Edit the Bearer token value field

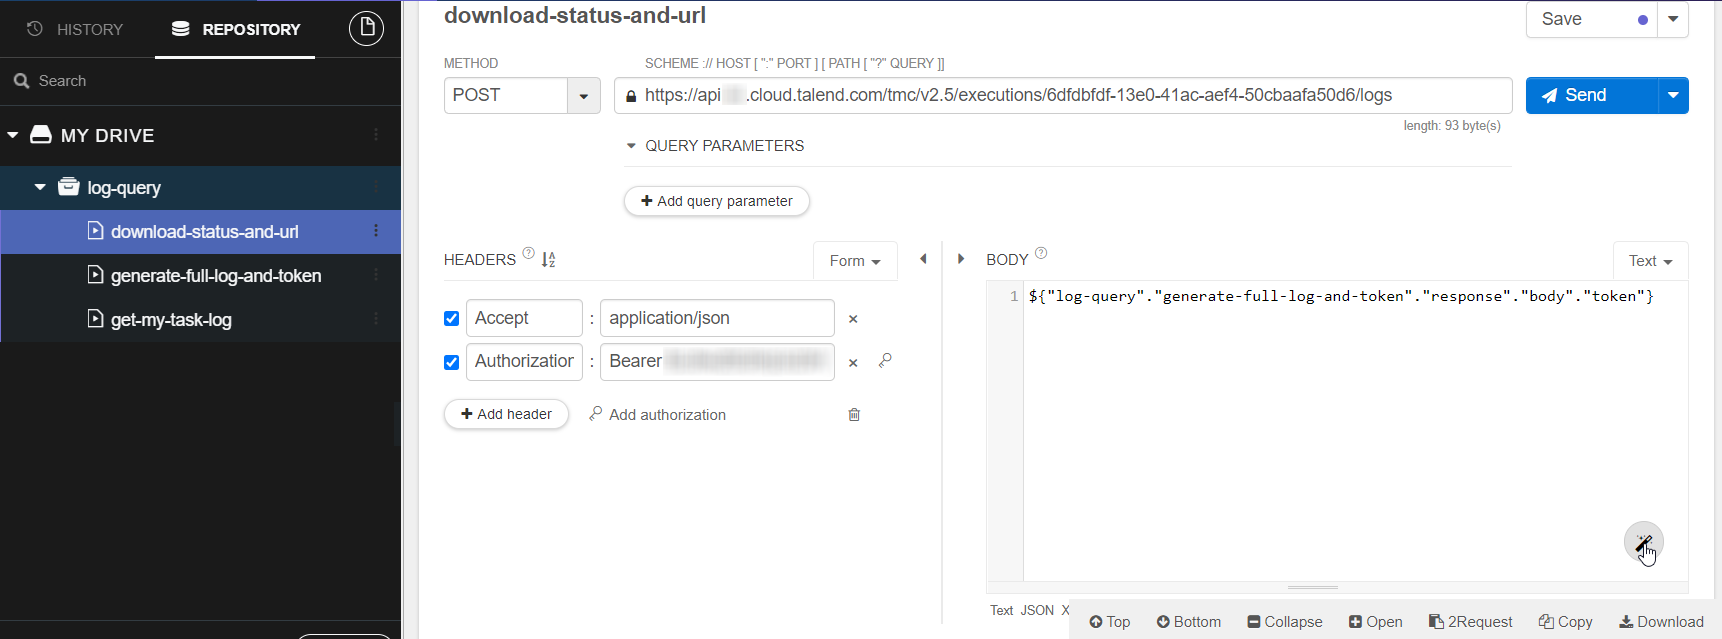[x=717, y=361]
